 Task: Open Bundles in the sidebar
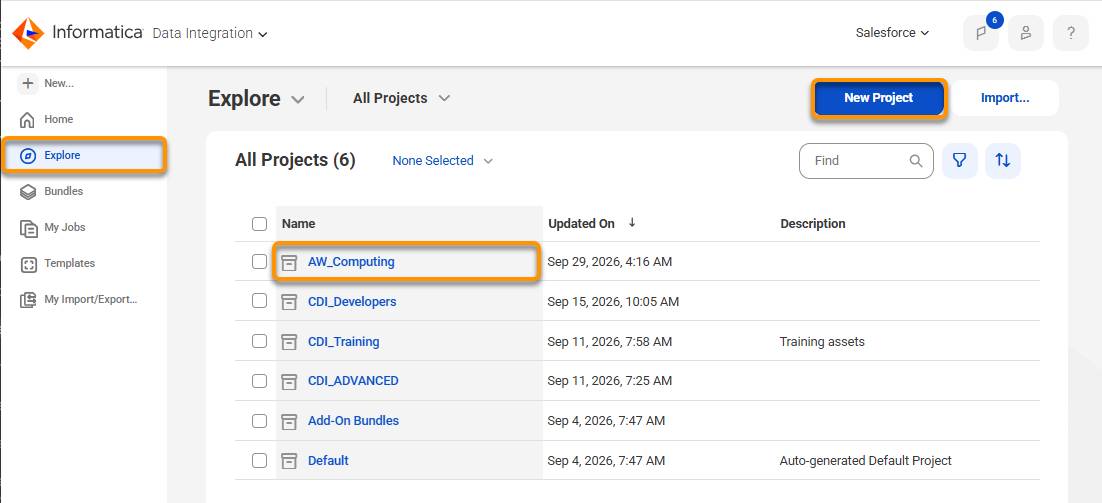(x=63, y=191)
